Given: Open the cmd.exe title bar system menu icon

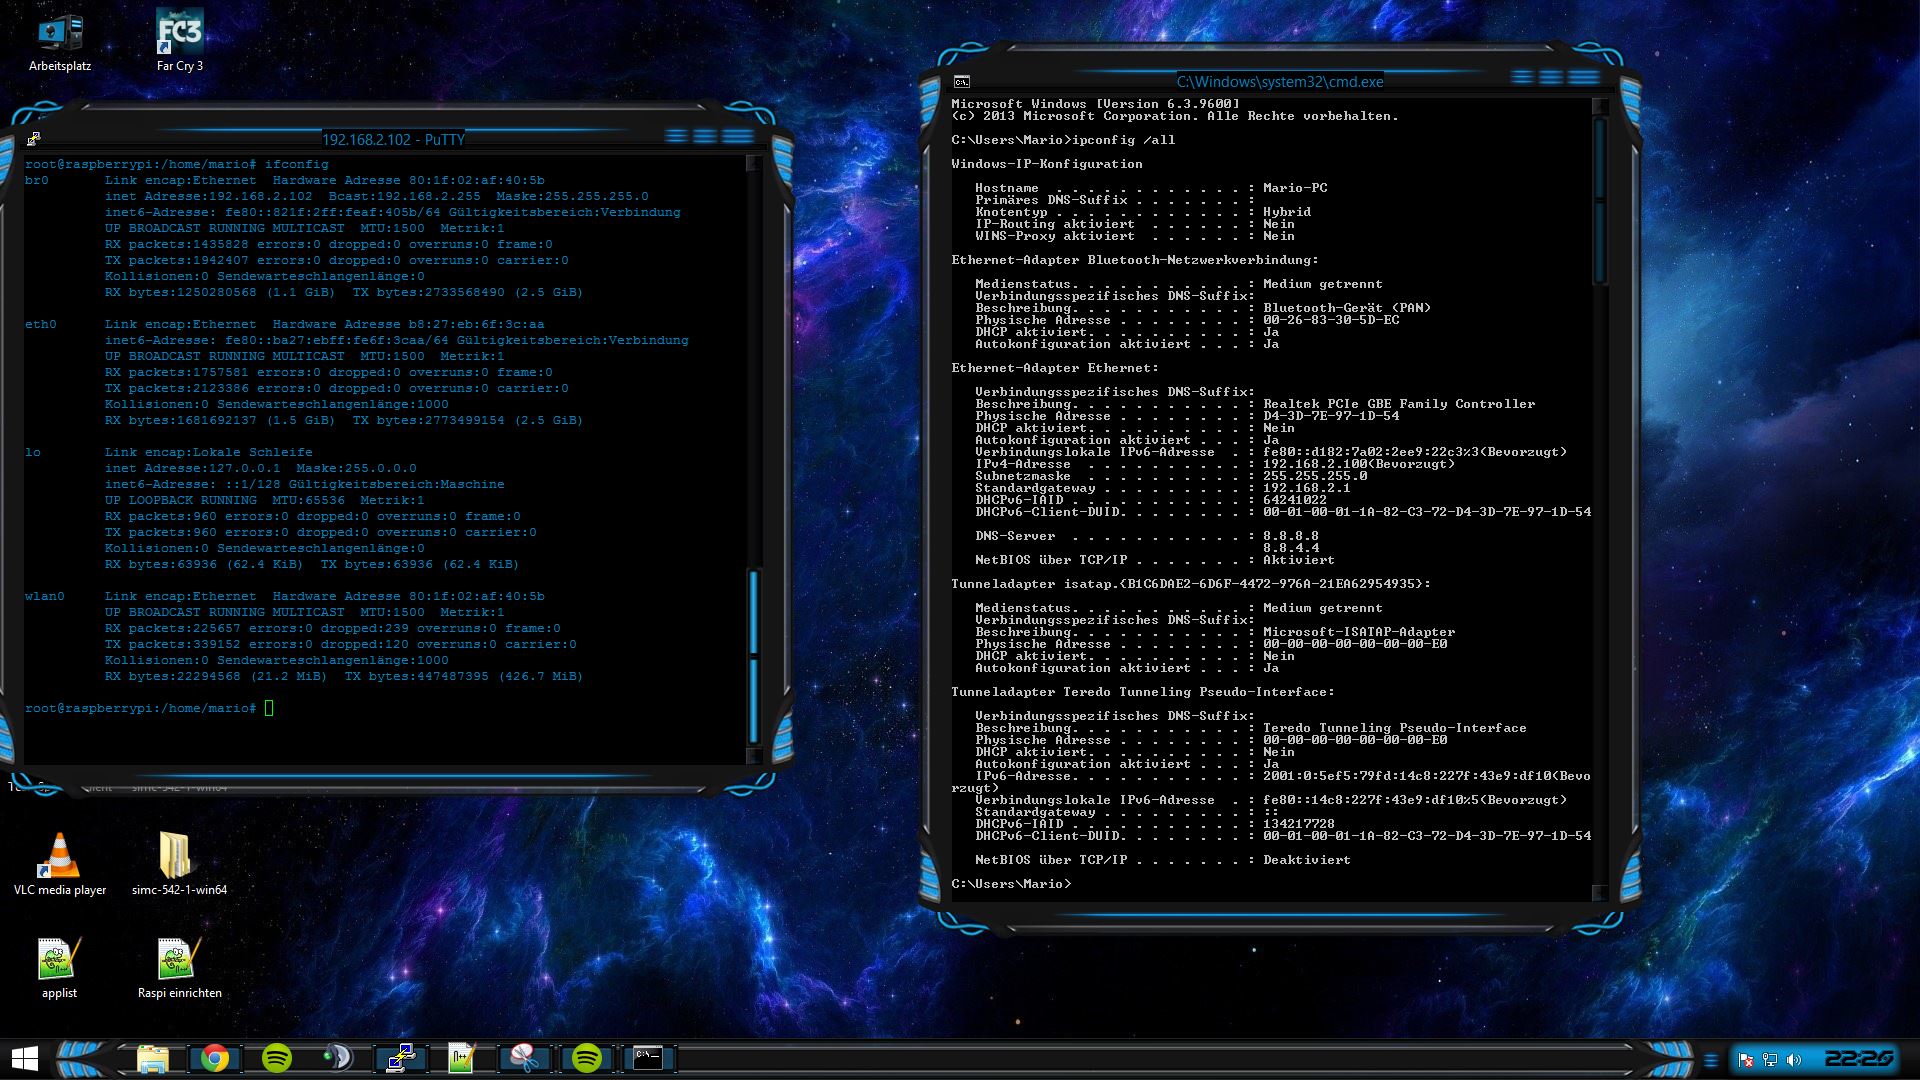Looking at the screenshot, I should (961, 82).
